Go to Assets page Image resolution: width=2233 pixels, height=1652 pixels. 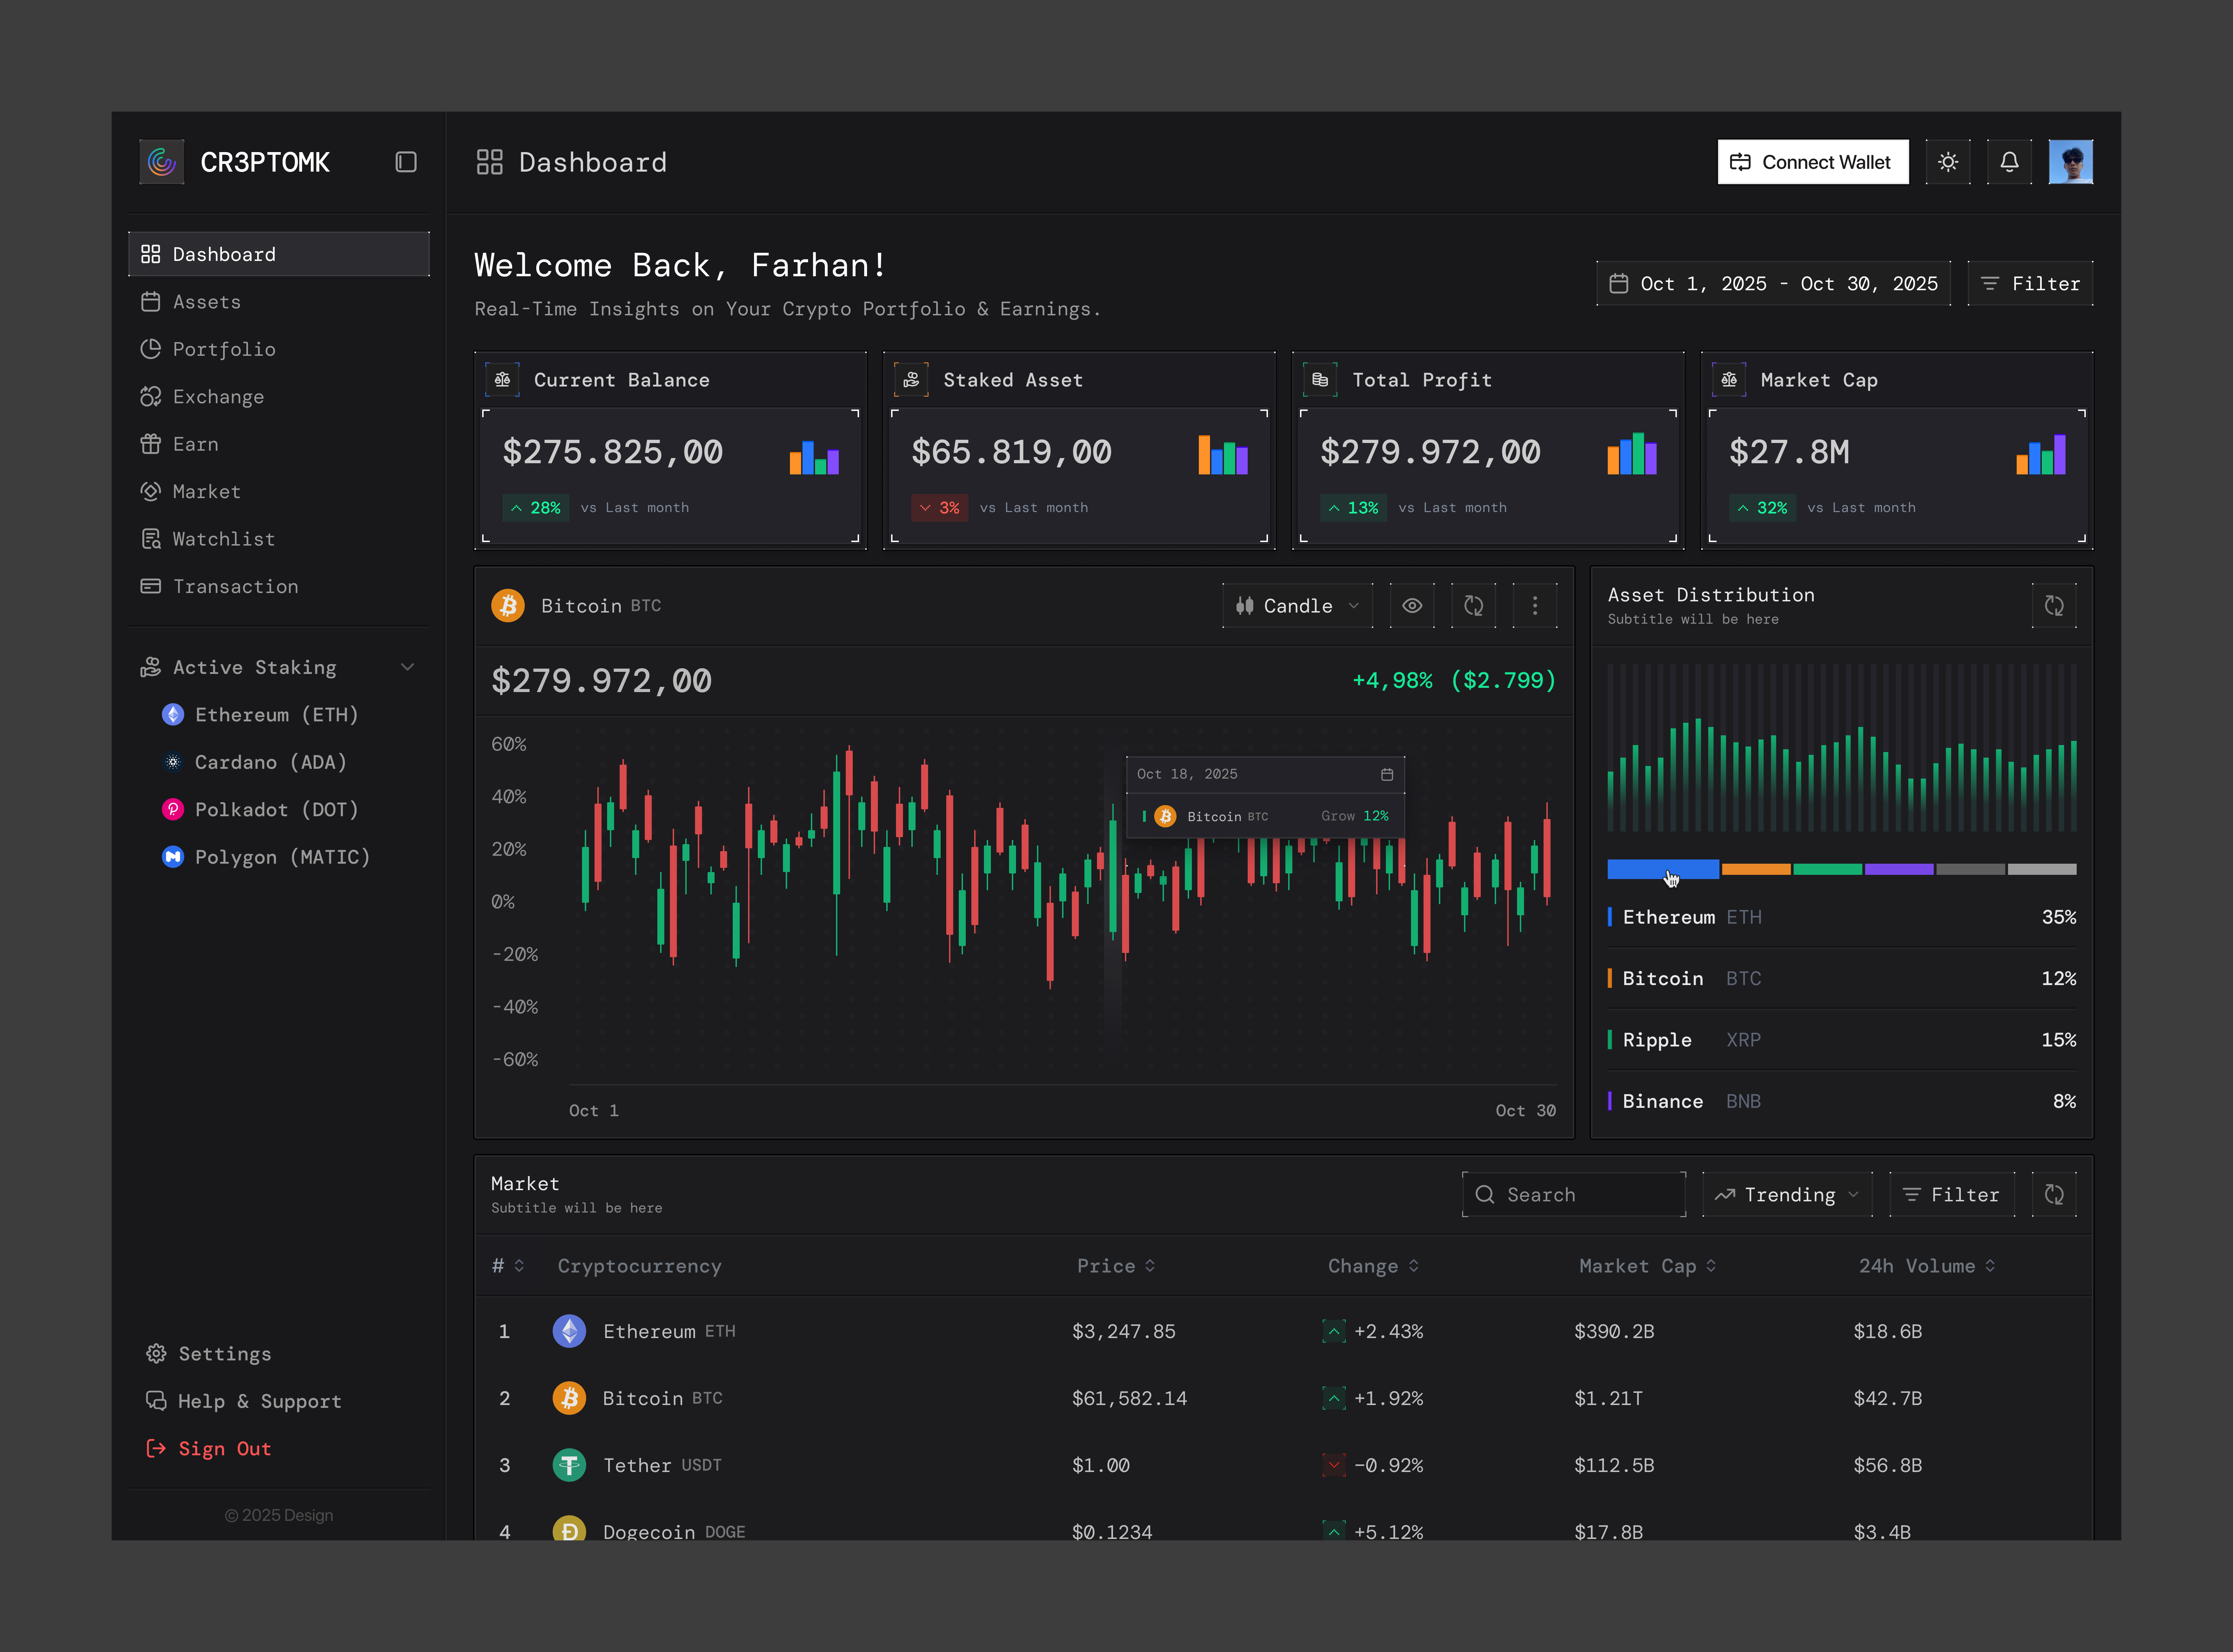pos(279,302)
